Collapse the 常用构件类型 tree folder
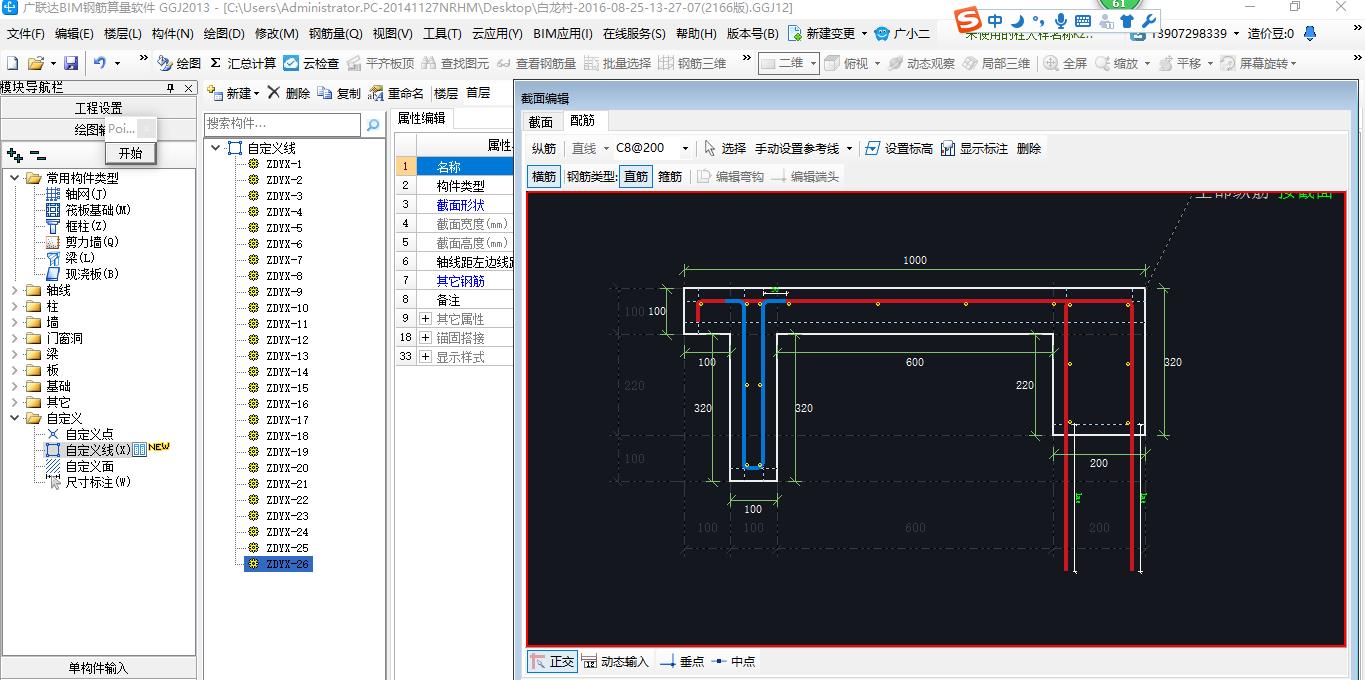This screenshot has width=1365, height=680. 15,178
